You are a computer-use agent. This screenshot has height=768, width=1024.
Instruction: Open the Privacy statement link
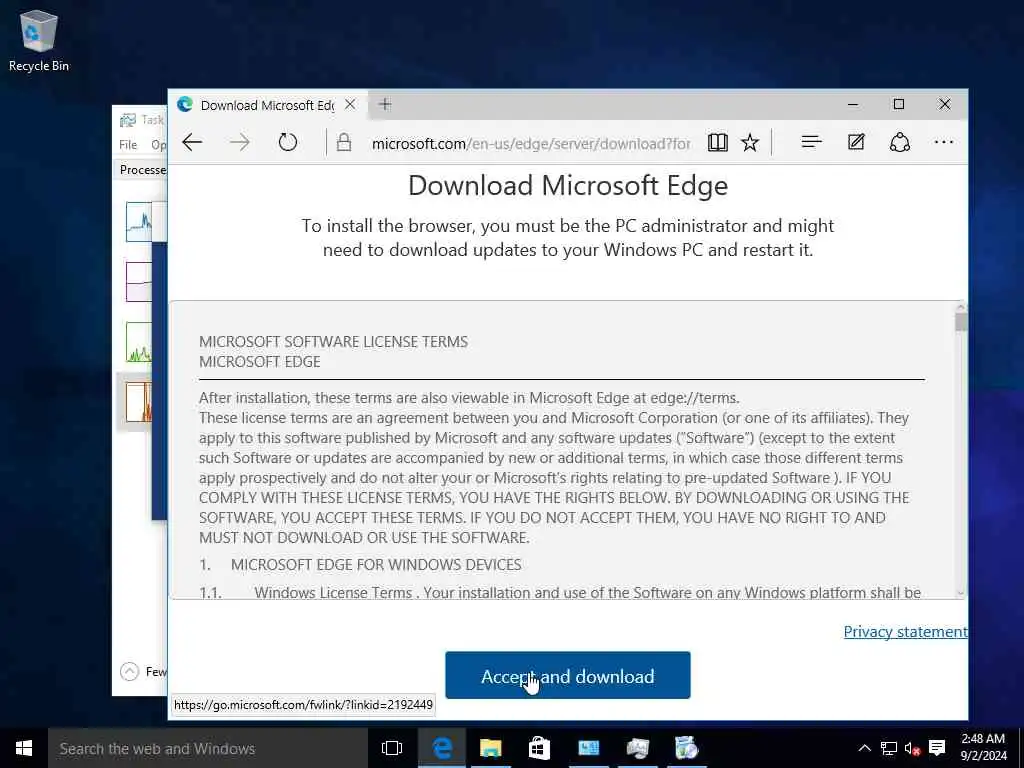[x=905, y=632]
